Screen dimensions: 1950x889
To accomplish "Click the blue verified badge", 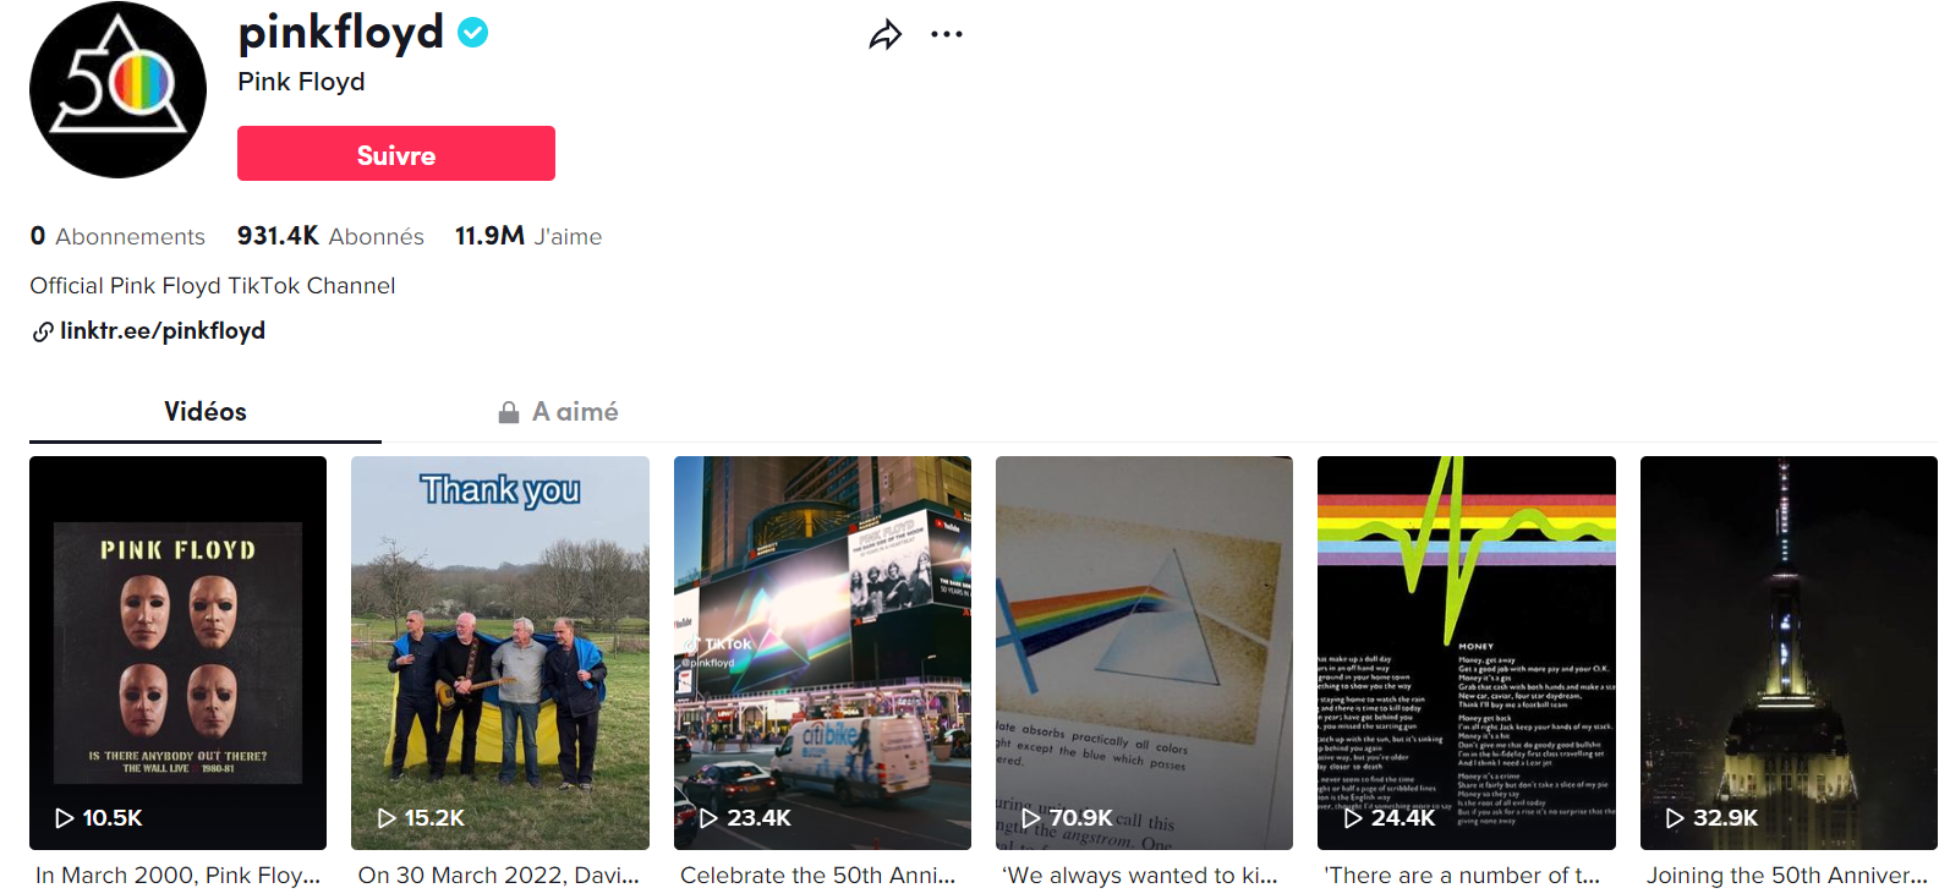I will [473, 33].
